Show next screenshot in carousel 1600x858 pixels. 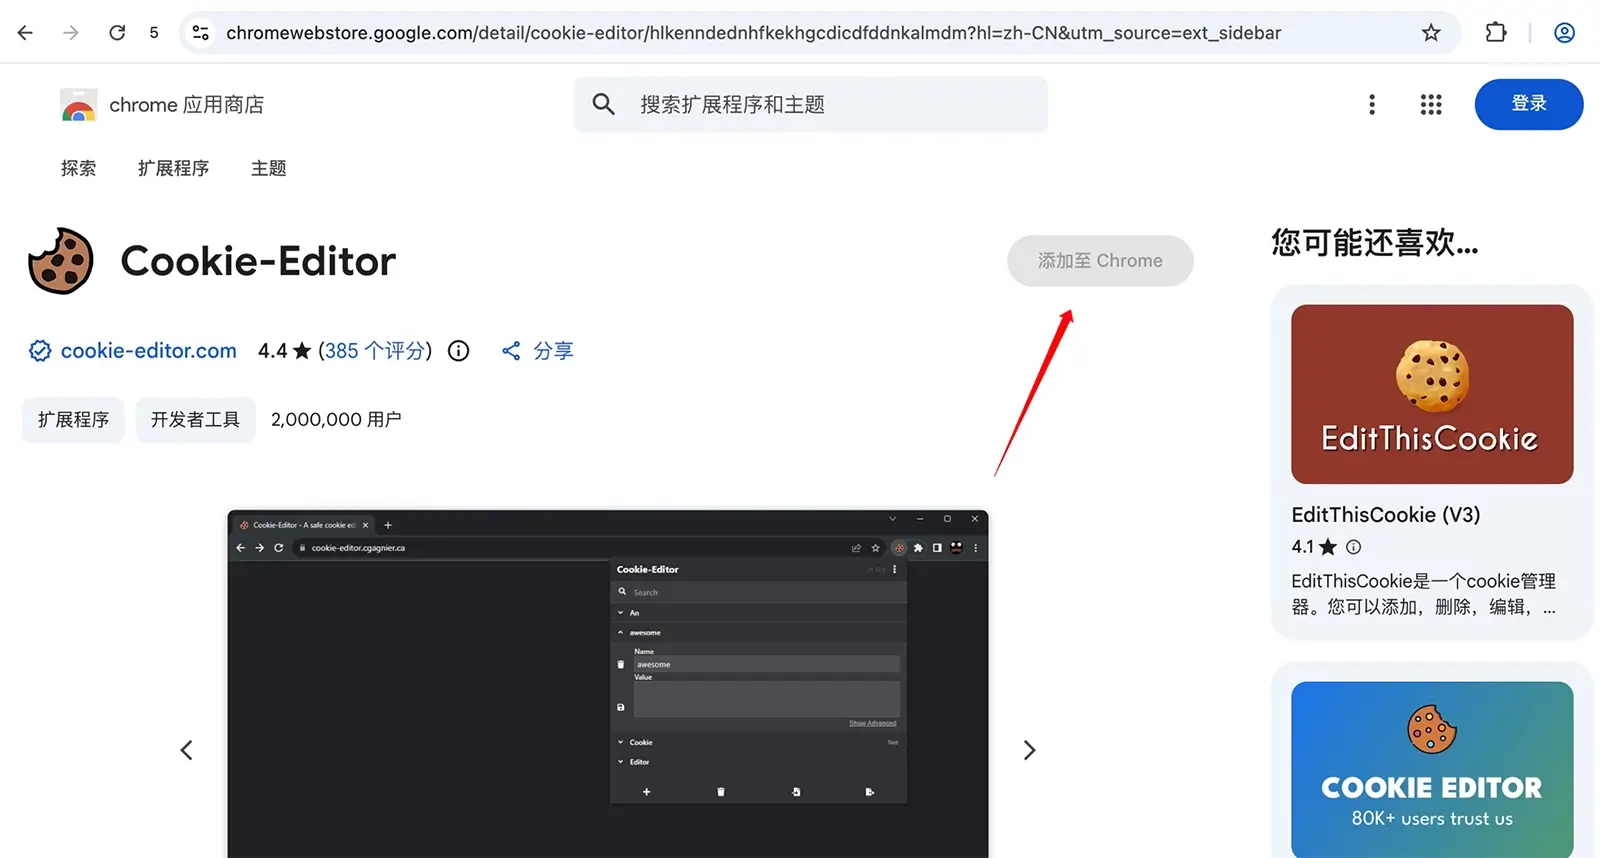(1029, 750)
